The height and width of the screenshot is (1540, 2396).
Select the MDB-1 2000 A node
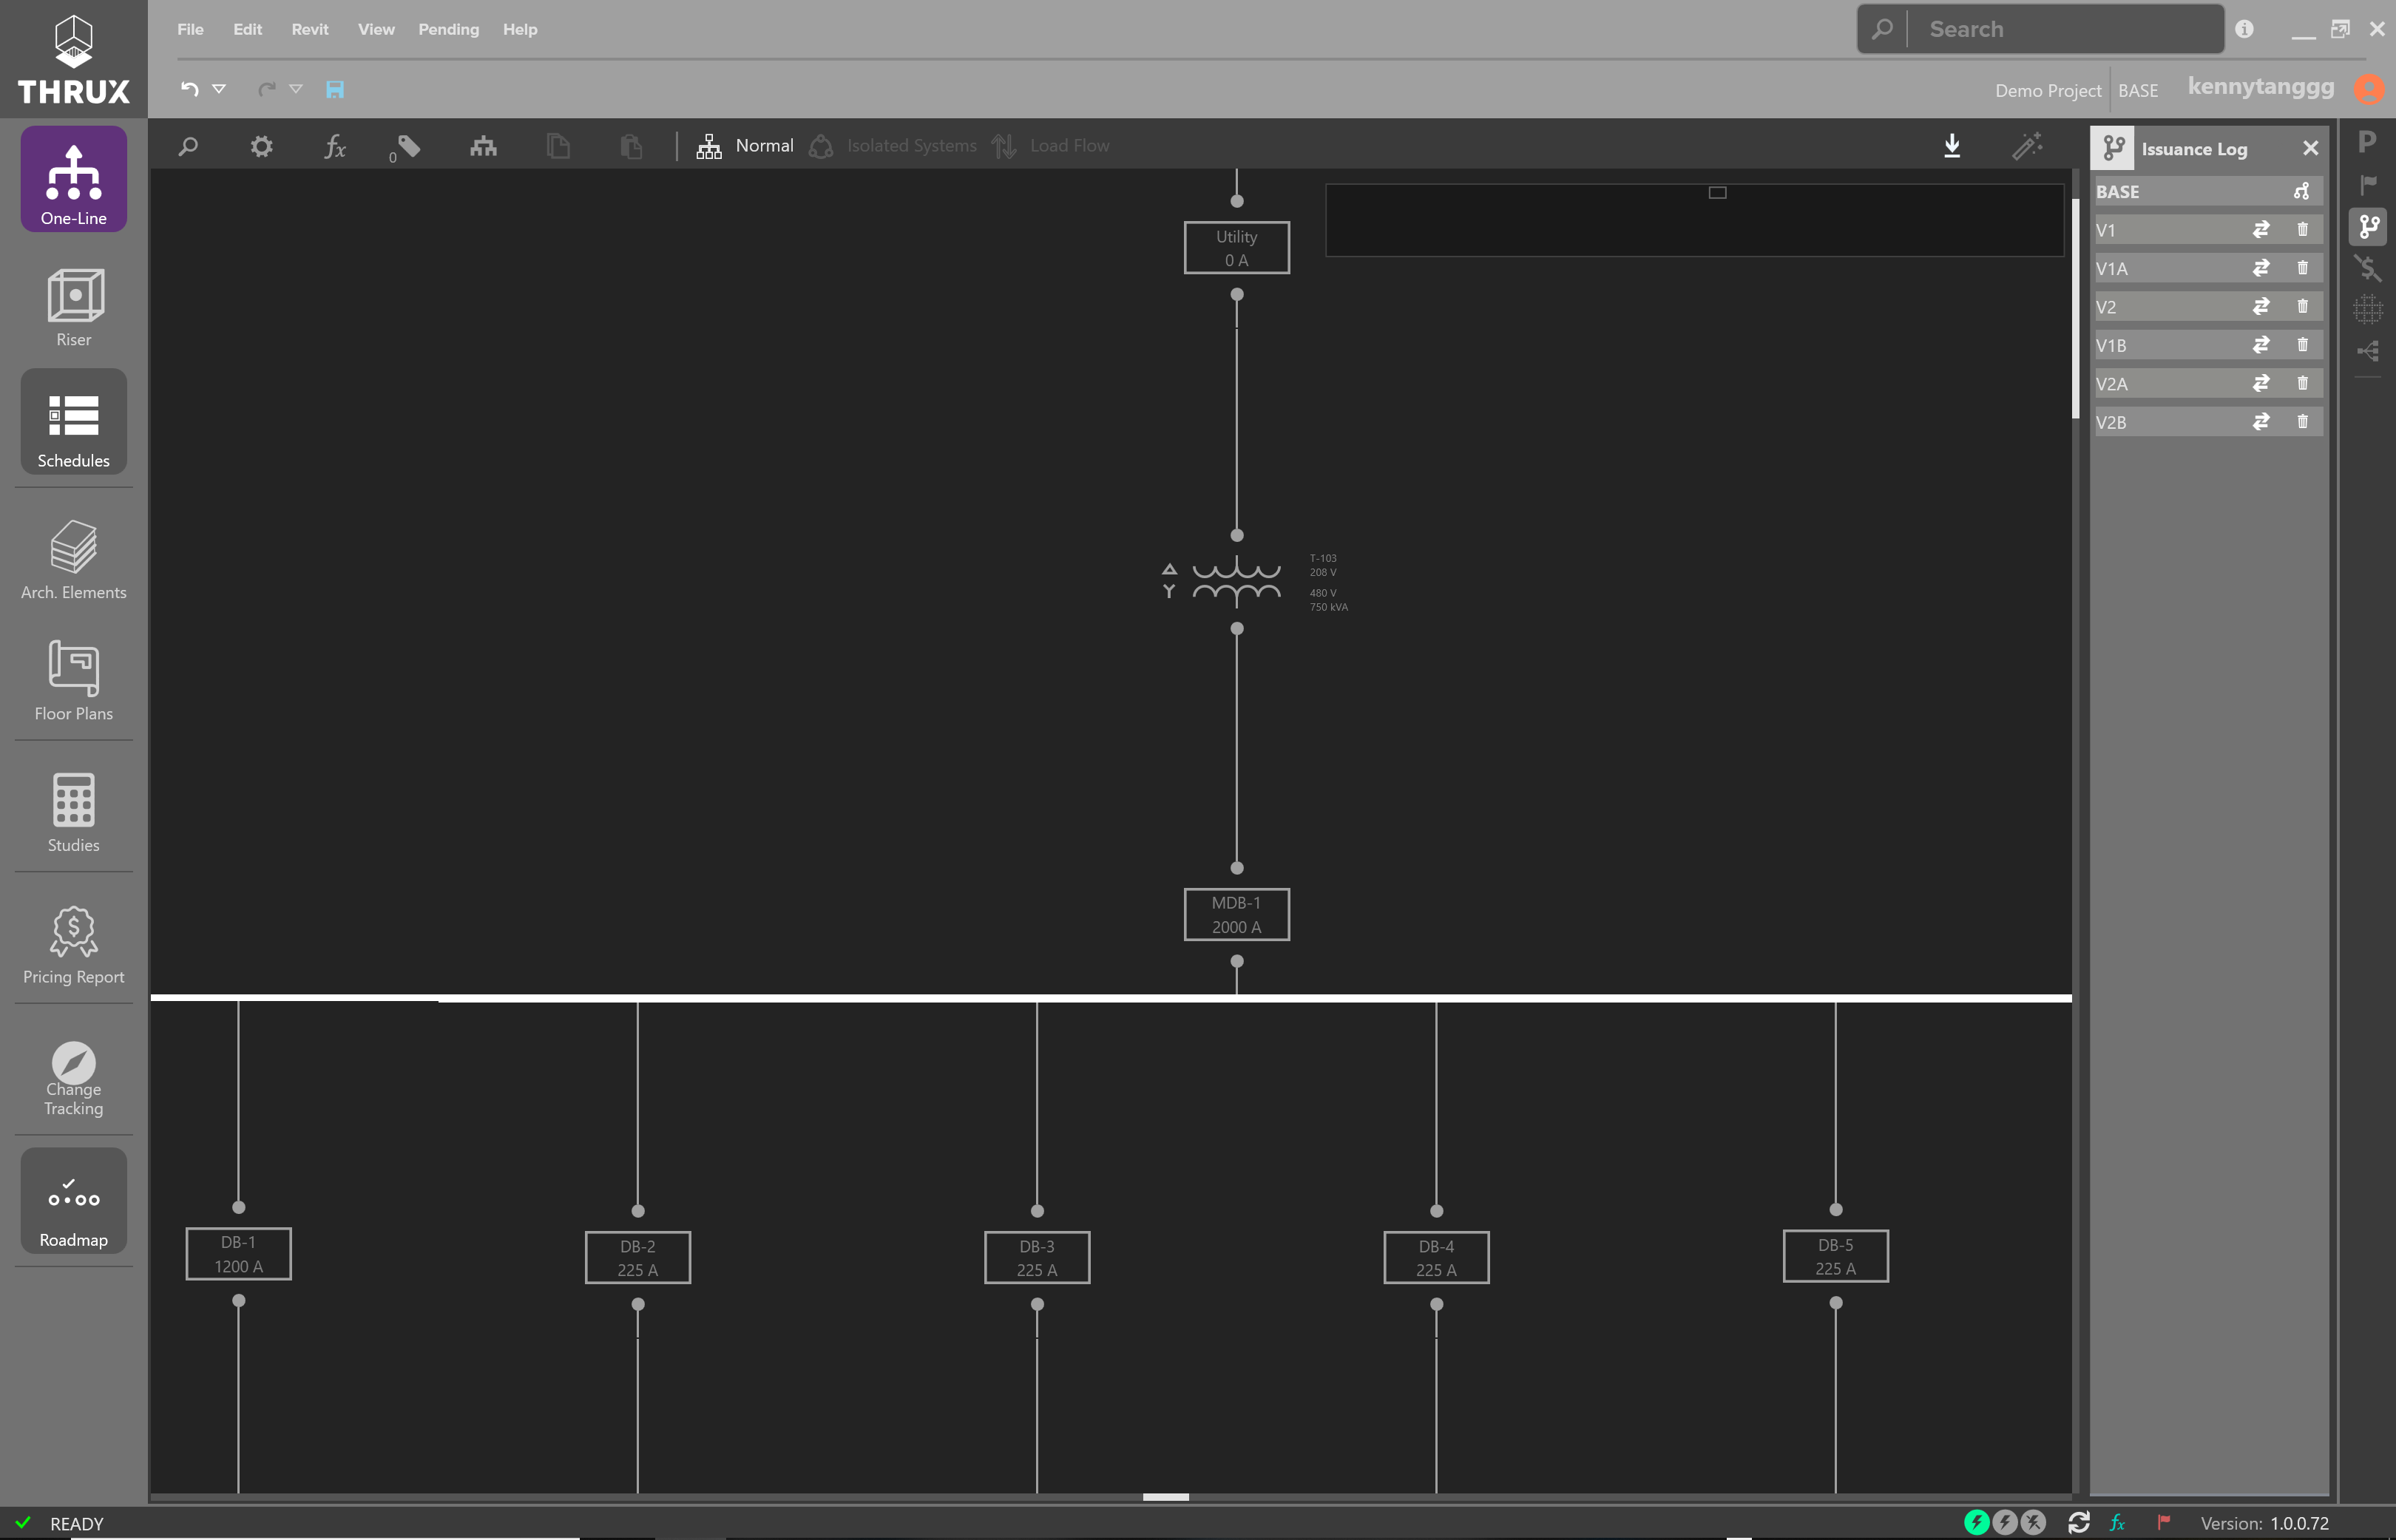[1236, 914]
